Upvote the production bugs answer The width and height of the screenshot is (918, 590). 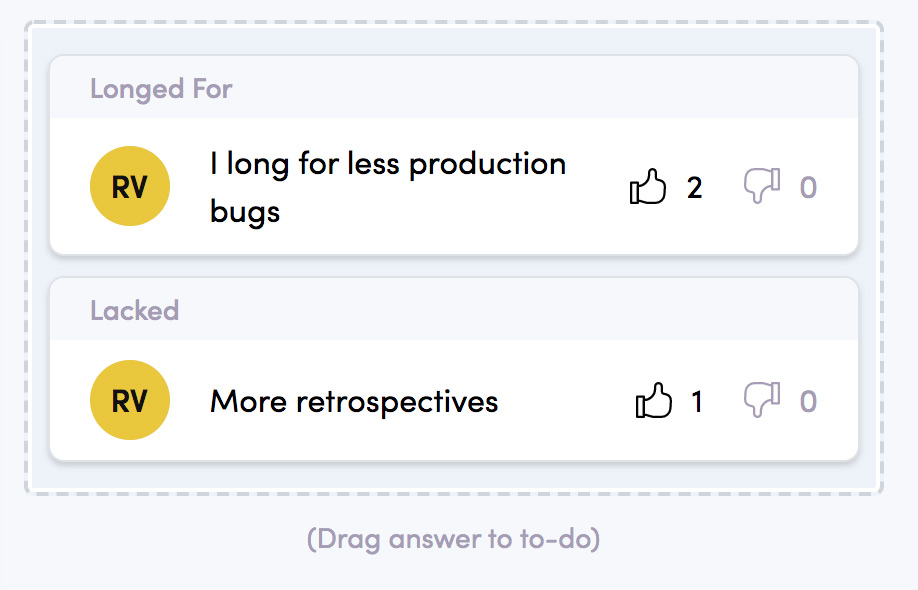pyautogui.click(x=648, y=187)
